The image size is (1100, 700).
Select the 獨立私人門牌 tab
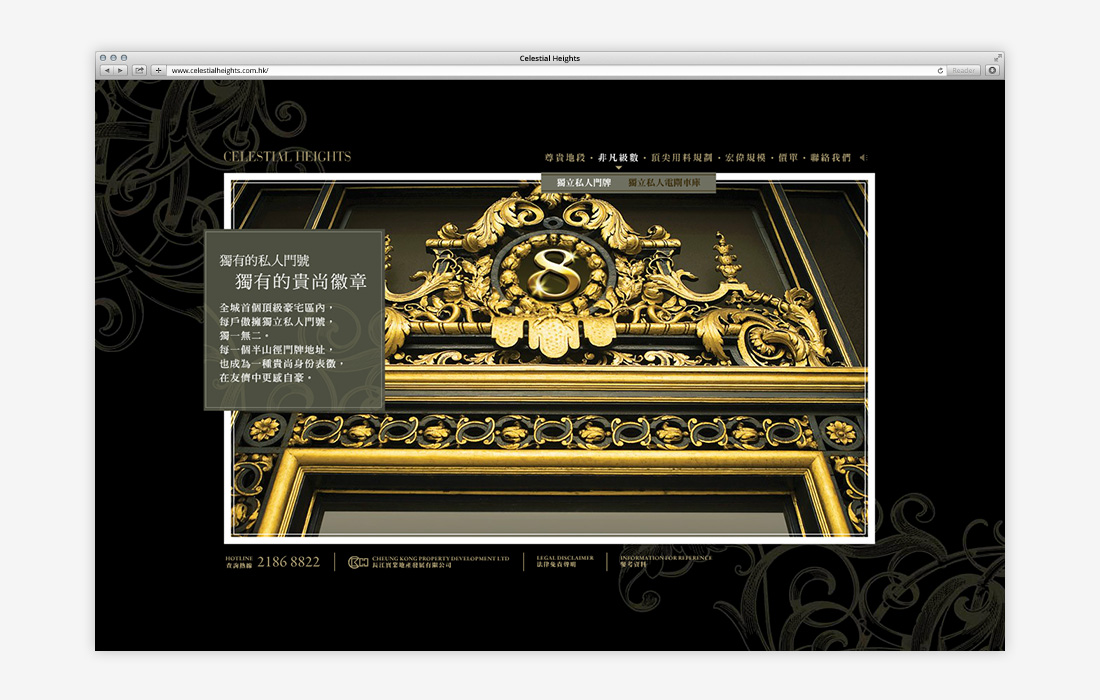point(584,181)
